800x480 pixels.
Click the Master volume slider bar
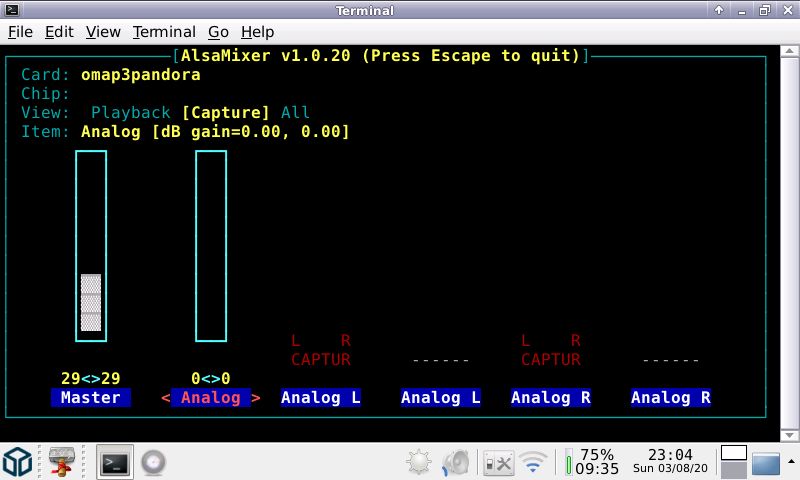(91, 246)
